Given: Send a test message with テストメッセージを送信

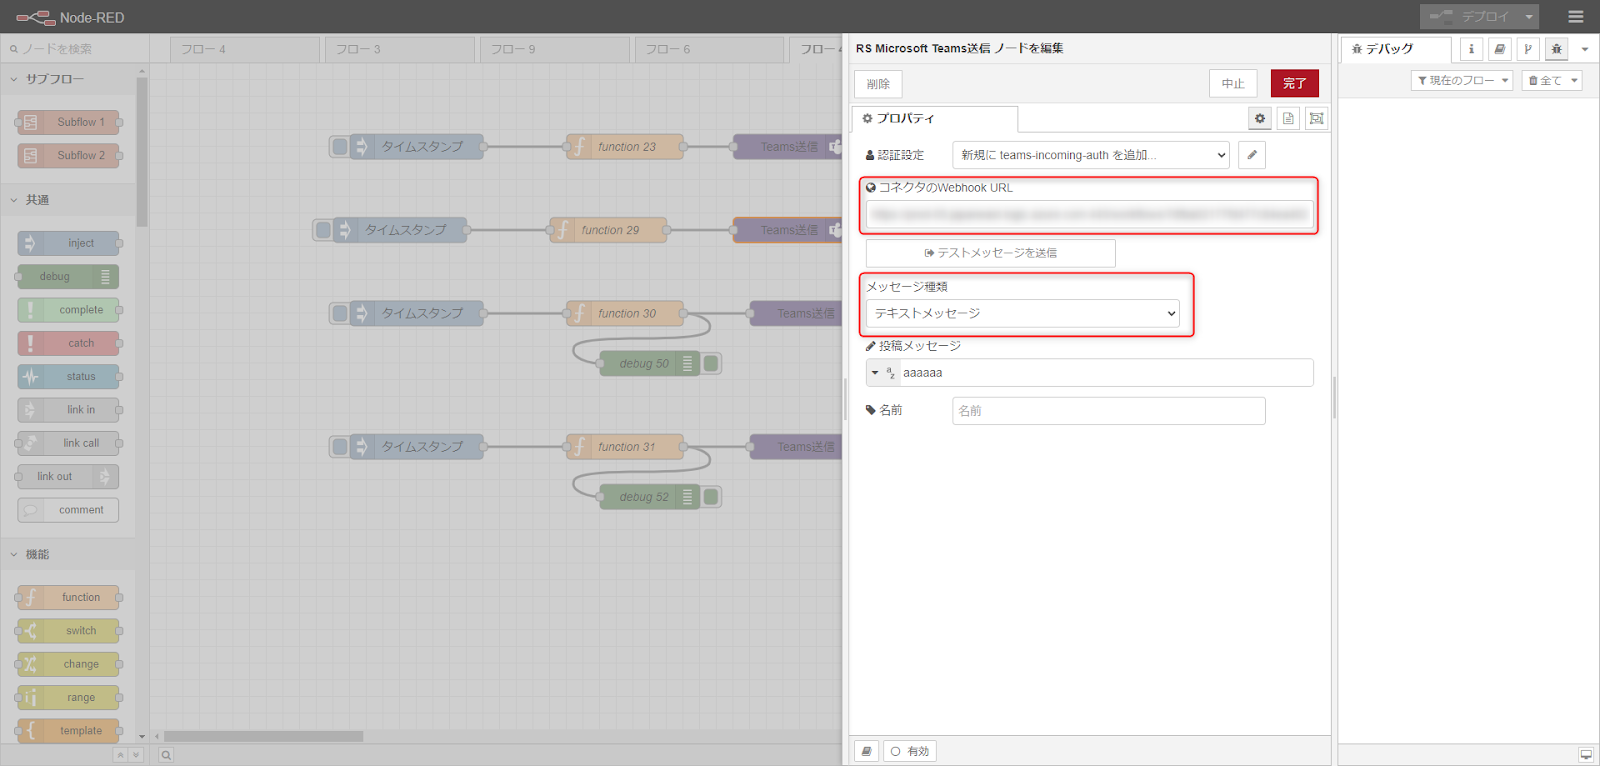Looking at the screenshot, I should [x=991, y=253].
